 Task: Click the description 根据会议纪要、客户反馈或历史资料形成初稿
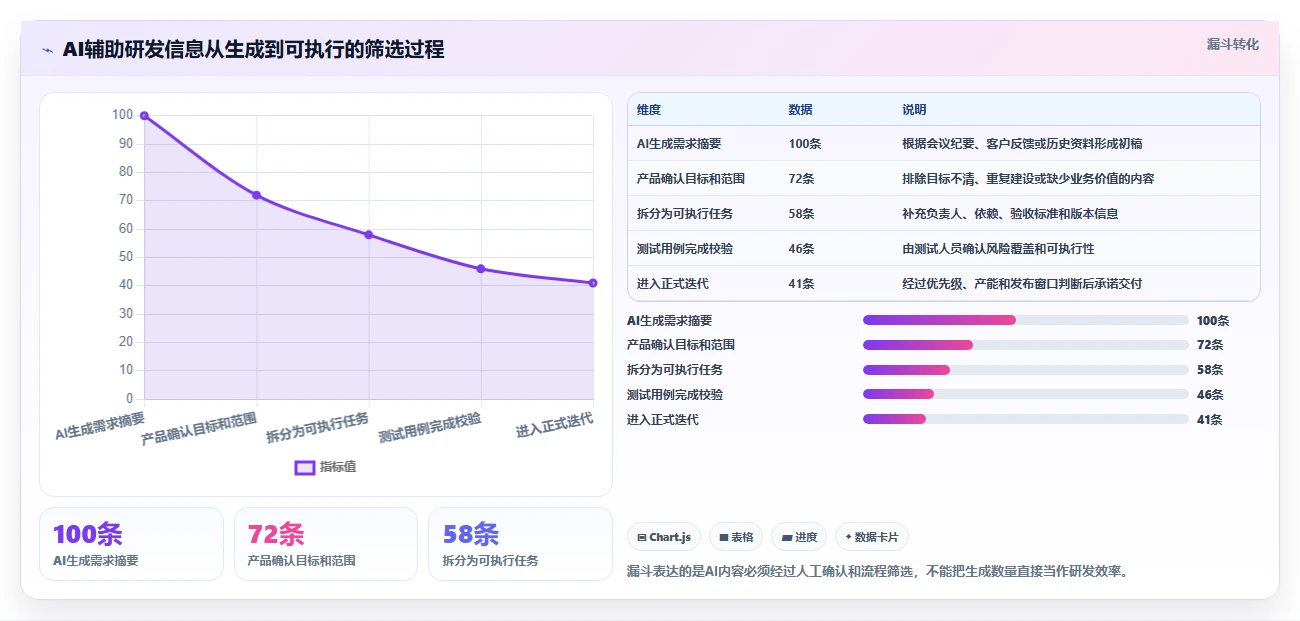(1022, 144)
